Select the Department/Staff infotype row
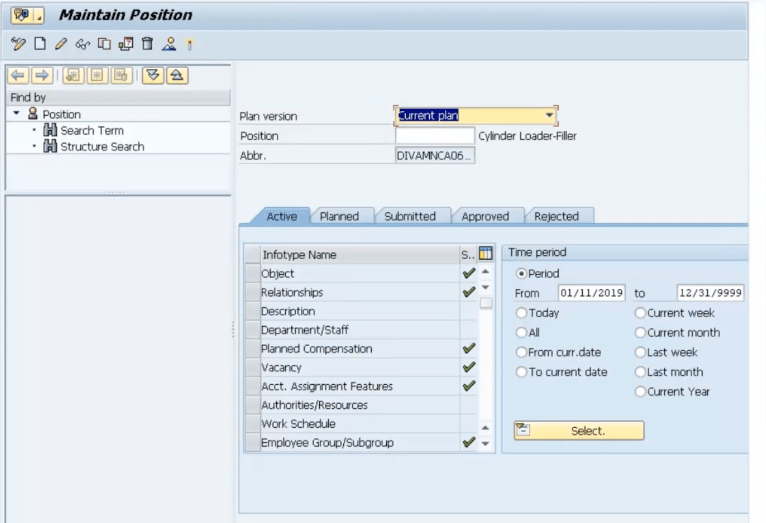The image size is (766, 523). [360, 330]
